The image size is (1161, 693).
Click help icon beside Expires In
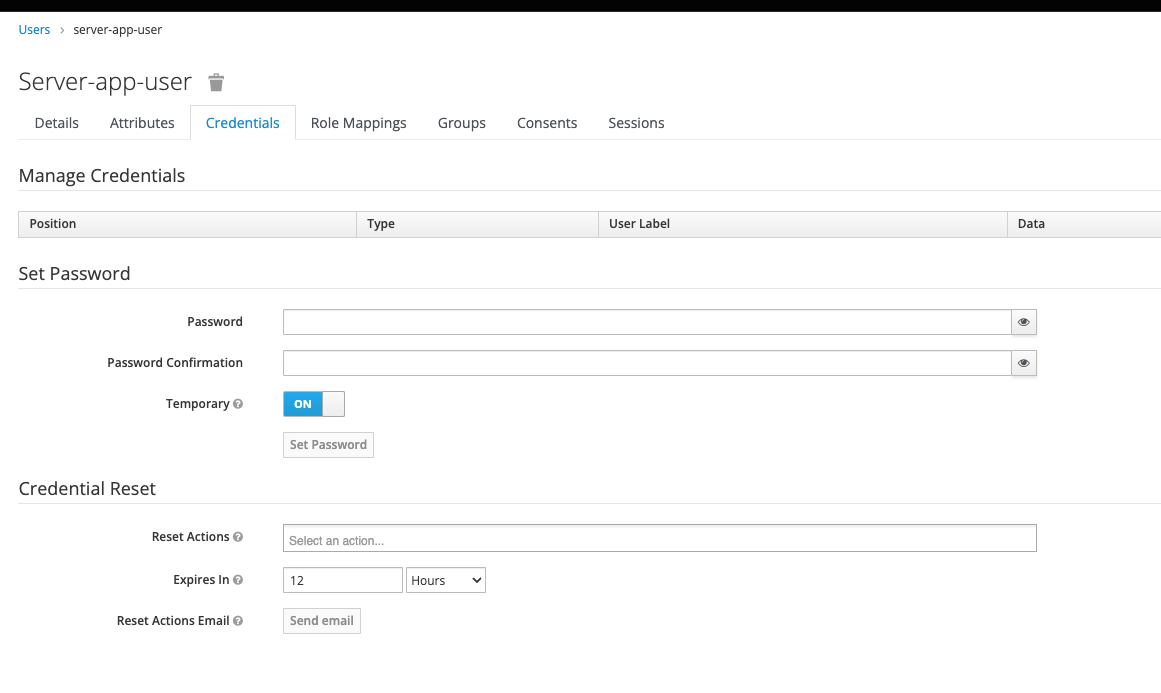[x=238, y=580]
